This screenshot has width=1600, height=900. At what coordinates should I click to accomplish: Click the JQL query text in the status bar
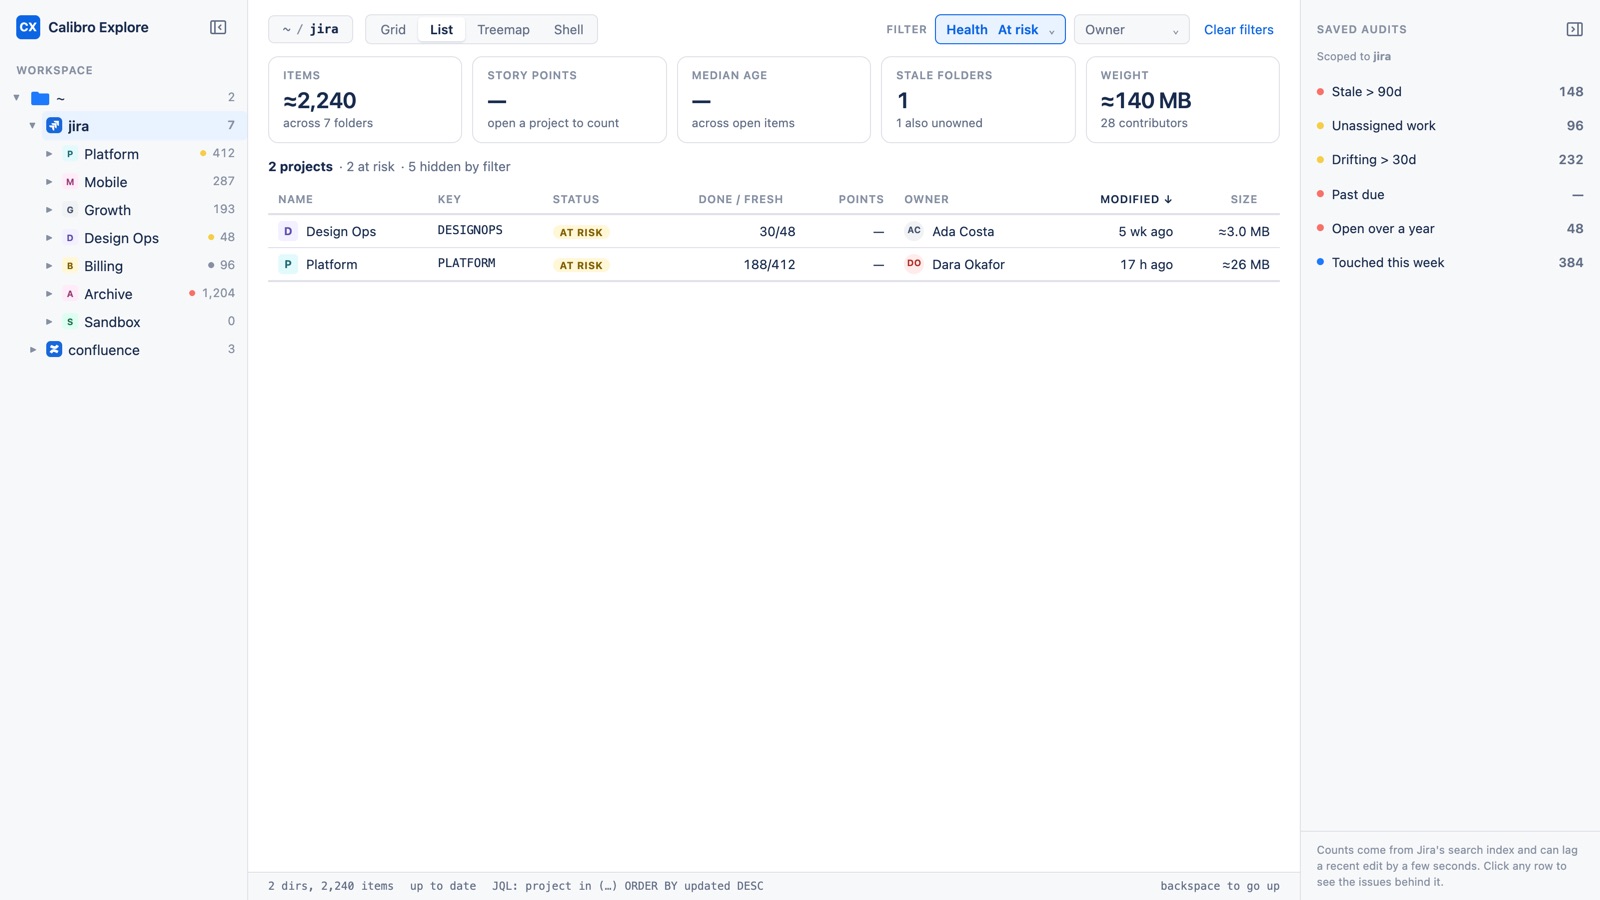pyautogui.click(x=627, y=886)
